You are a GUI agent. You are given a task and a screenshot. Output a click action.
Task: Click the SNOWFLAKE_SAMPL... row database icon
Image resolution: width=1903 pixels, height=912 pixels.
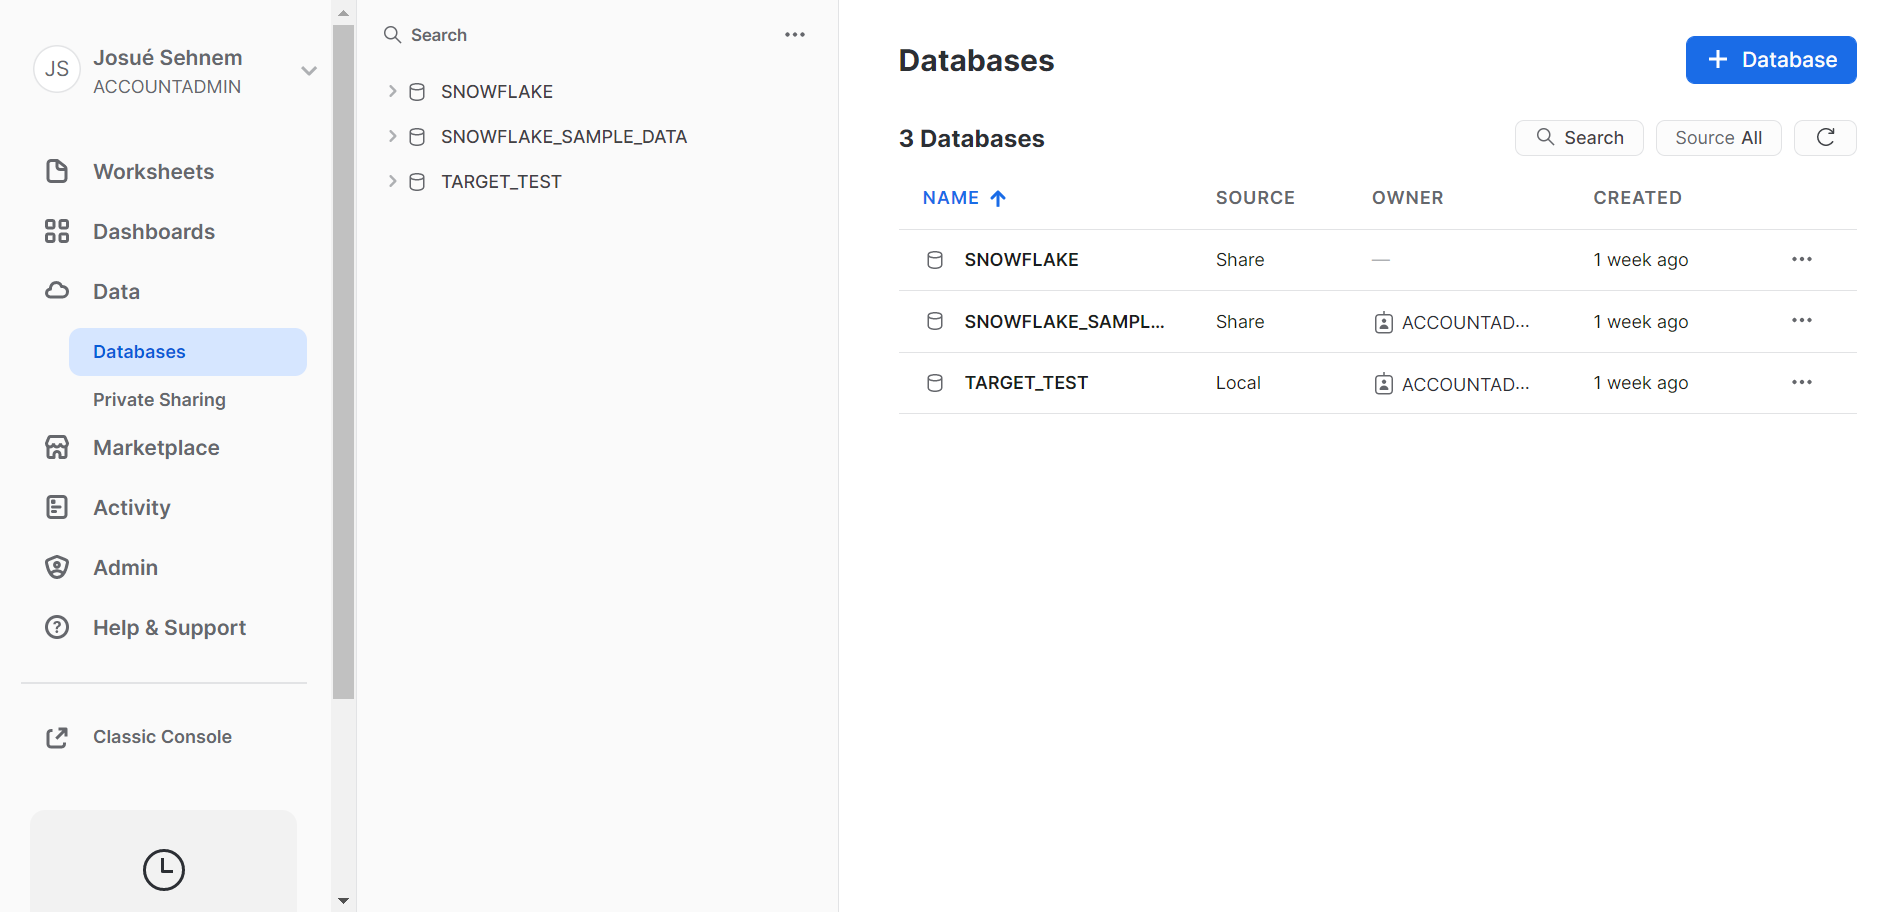click(935, 321)
